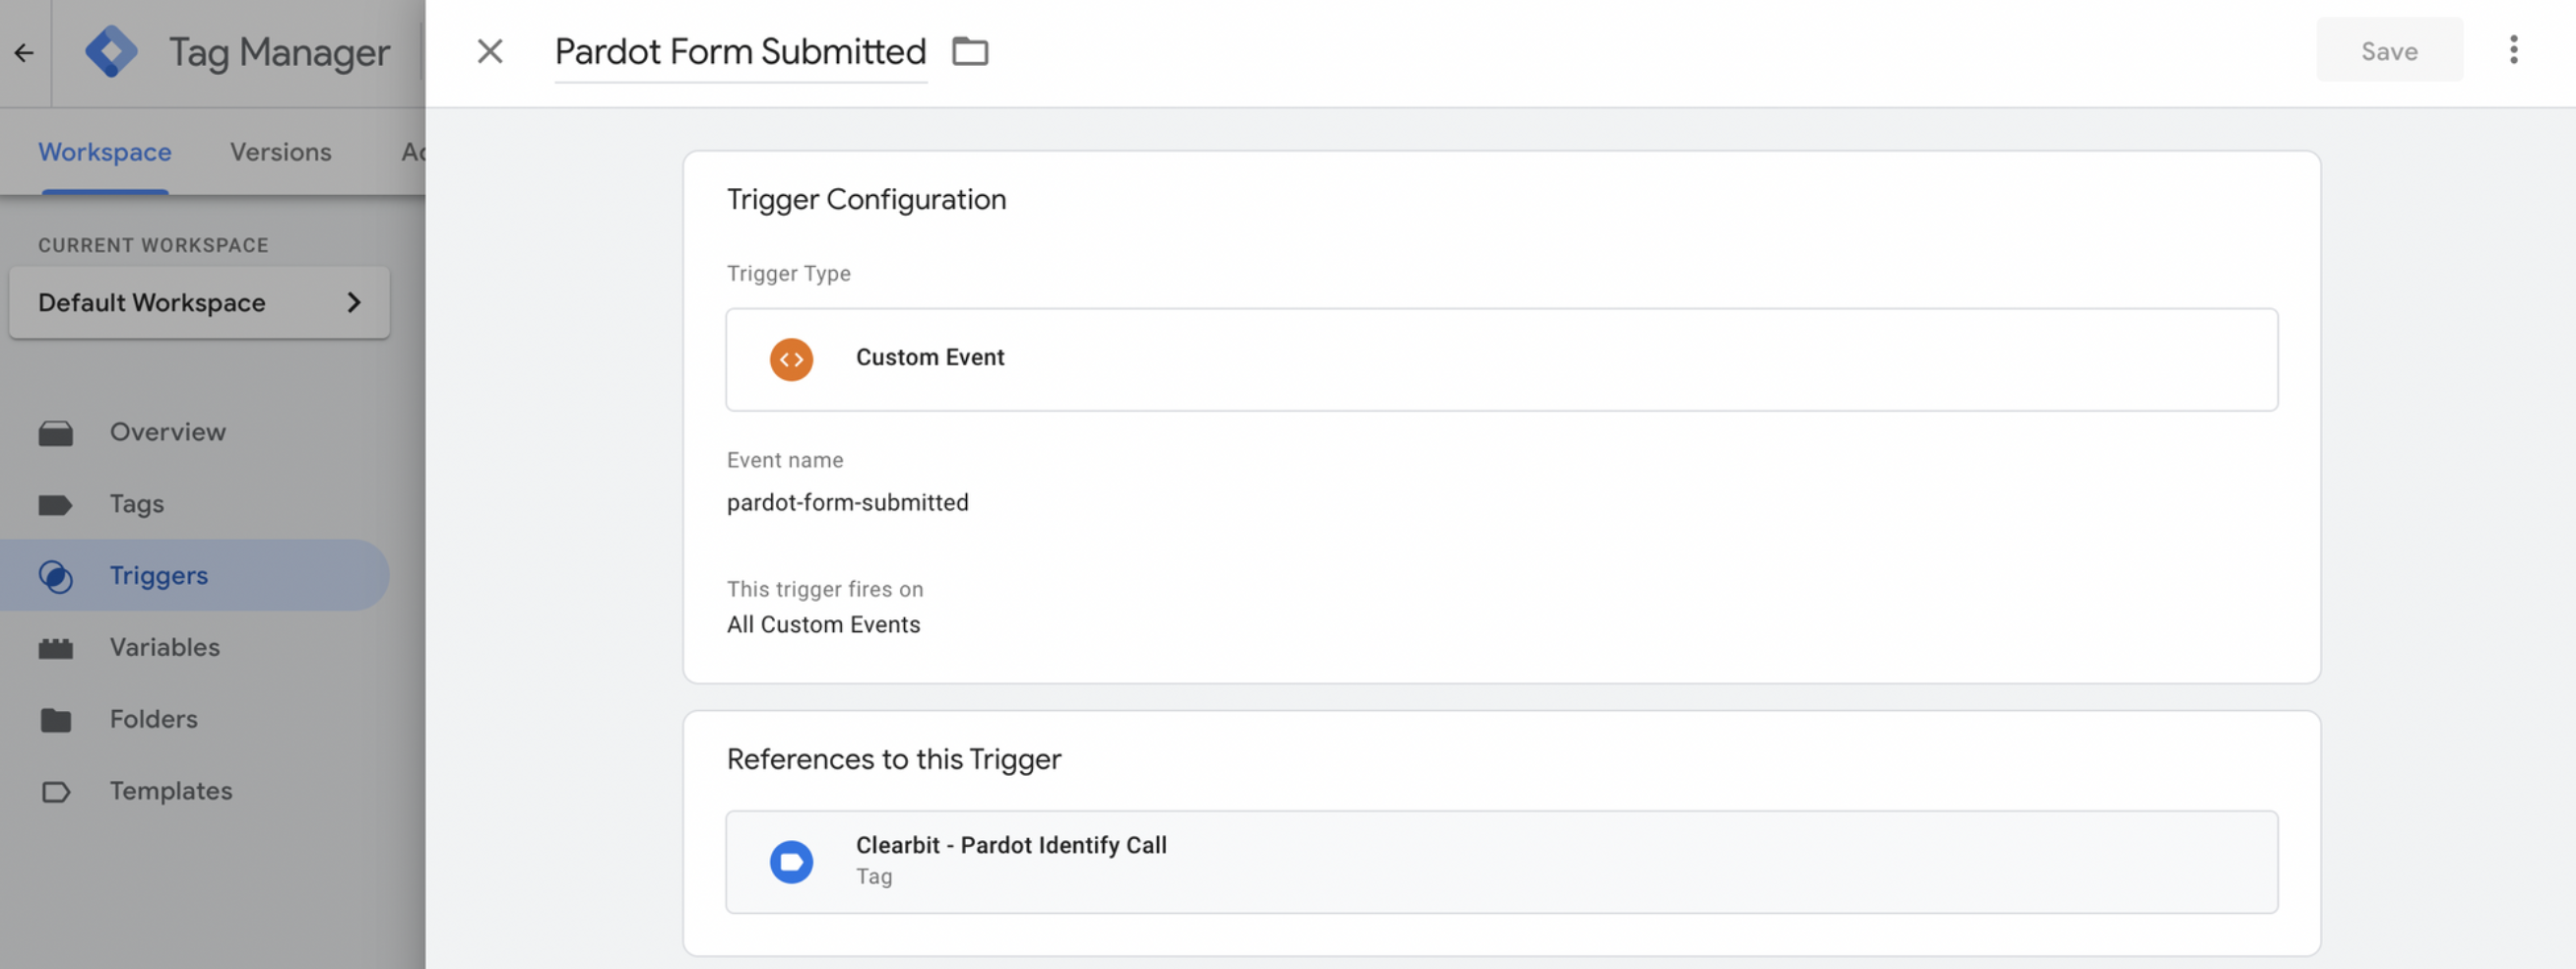Edit the Pardot Form Submitted trigger name
The image size is (2576, 969).
coord(740,52)
